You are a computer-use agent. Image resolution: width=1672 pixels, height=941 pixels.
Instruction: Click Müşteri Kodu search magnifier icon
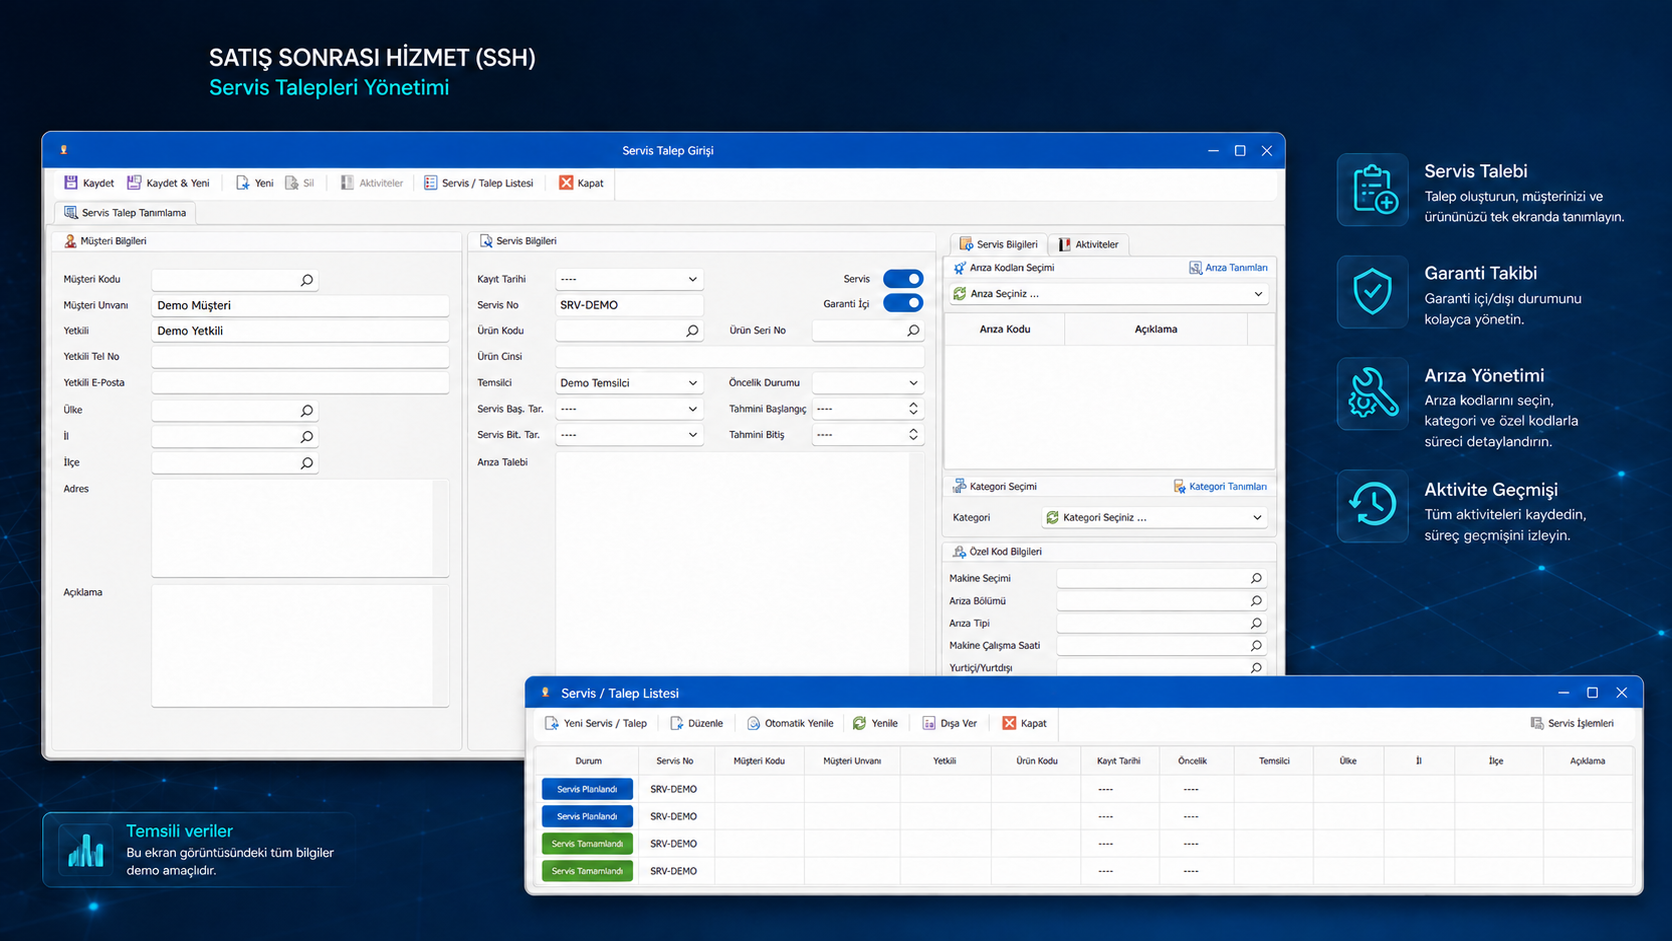(307, 280)
